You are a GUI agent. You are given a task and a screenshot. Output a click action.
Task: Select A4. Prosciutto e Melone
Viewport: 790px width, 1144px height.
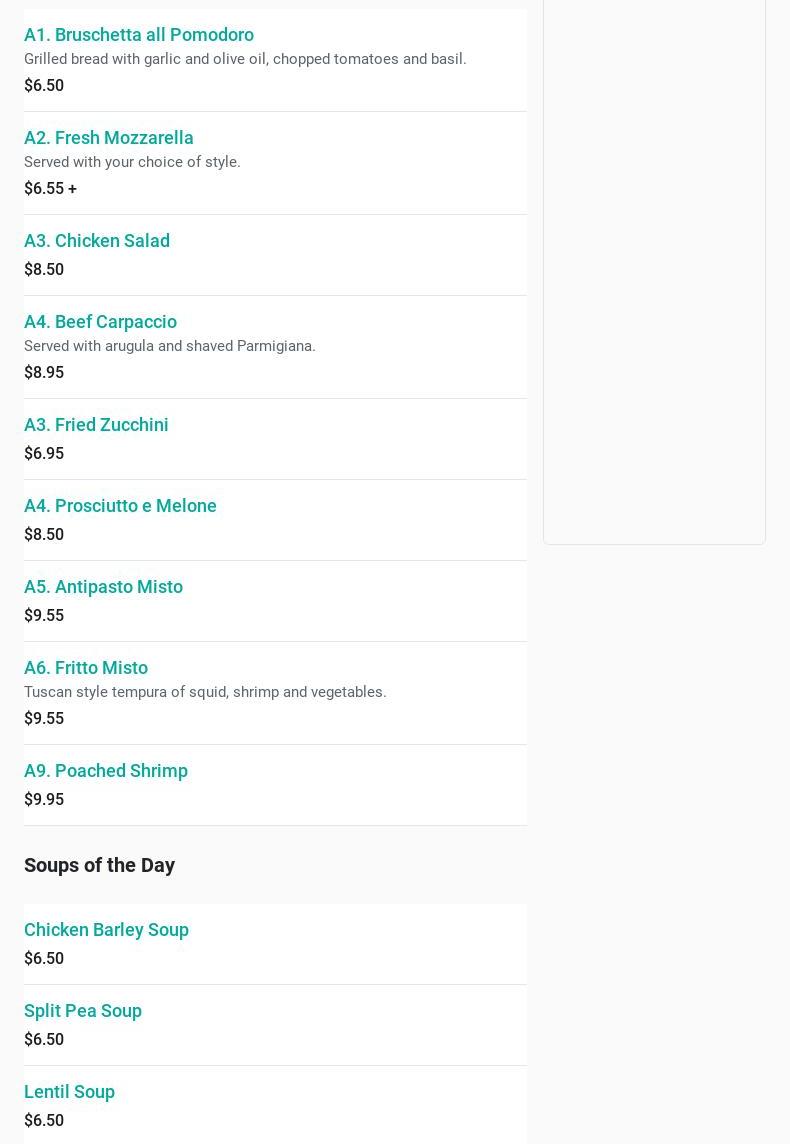coord(120,506)
